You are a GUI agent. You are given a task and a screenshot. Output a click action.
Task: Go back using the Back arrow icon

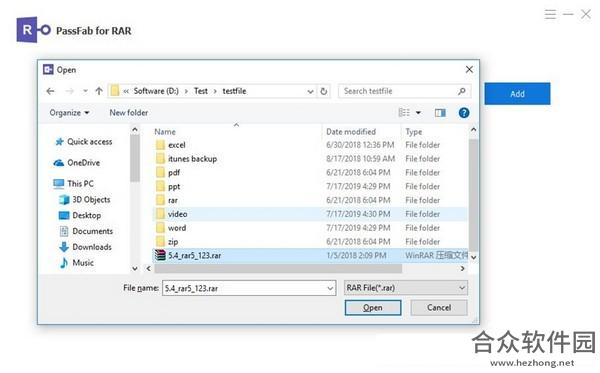[x=51, y=91]
